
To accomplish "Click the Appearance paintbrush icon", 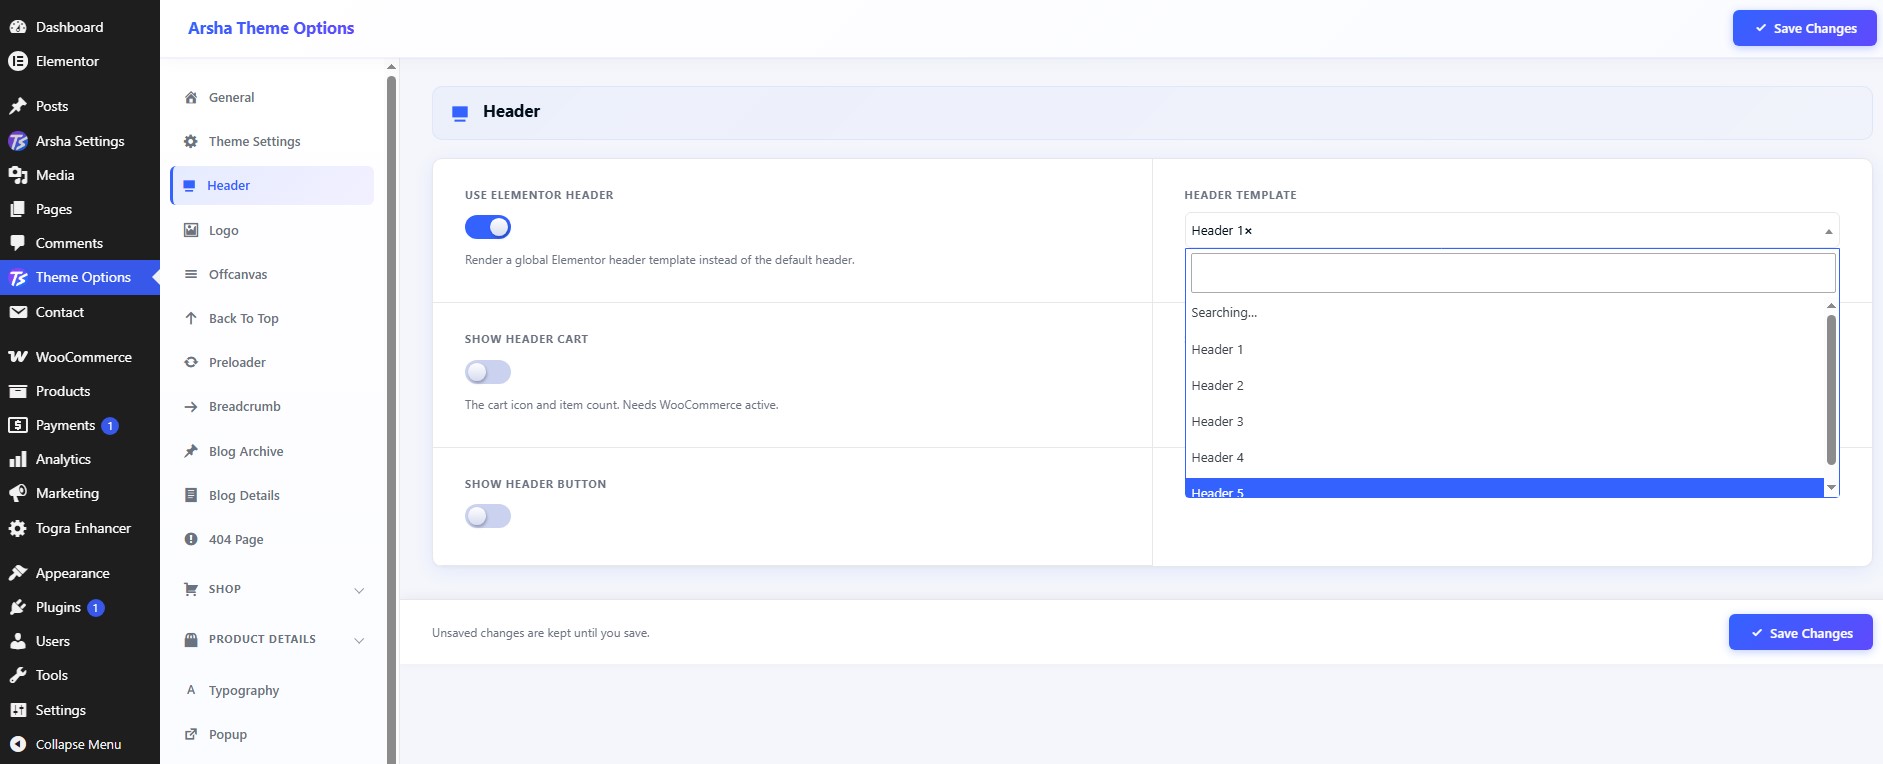I will (x=17, y=573).
